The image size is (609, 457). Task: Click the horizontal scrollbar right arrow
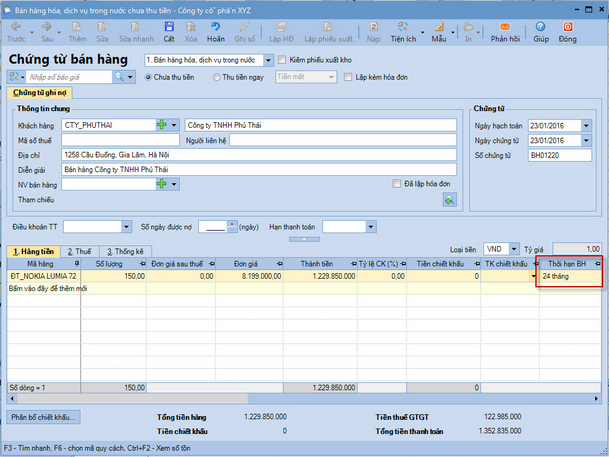click(x=596, y=398)
